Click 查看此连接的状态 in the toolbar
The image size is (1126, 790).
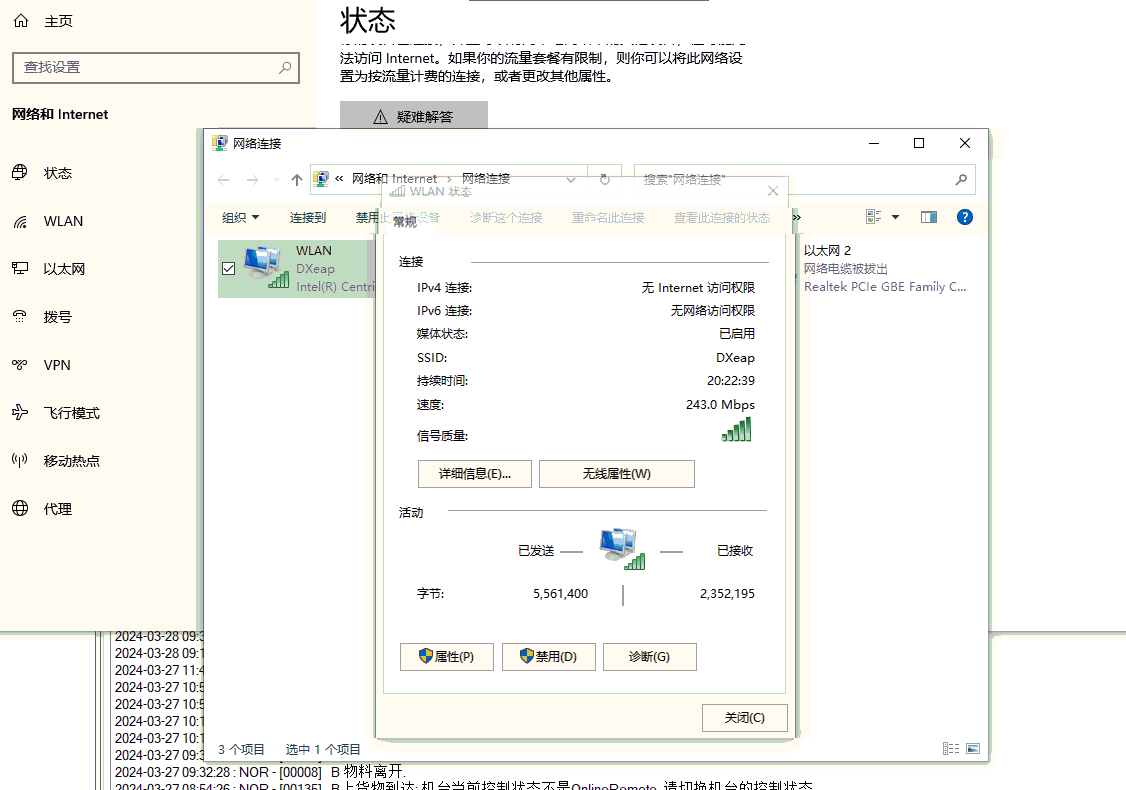click(722, 218)
